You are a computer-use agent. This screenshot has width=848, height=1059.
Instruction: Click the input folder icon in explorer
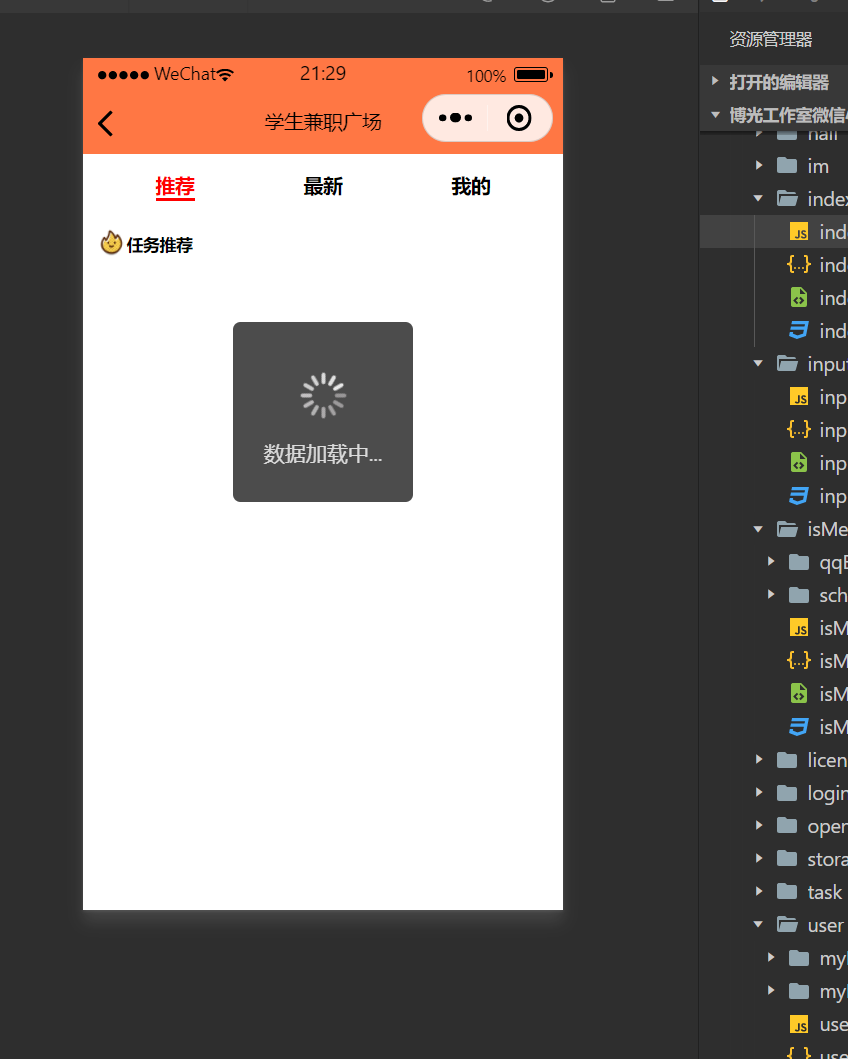786,363
